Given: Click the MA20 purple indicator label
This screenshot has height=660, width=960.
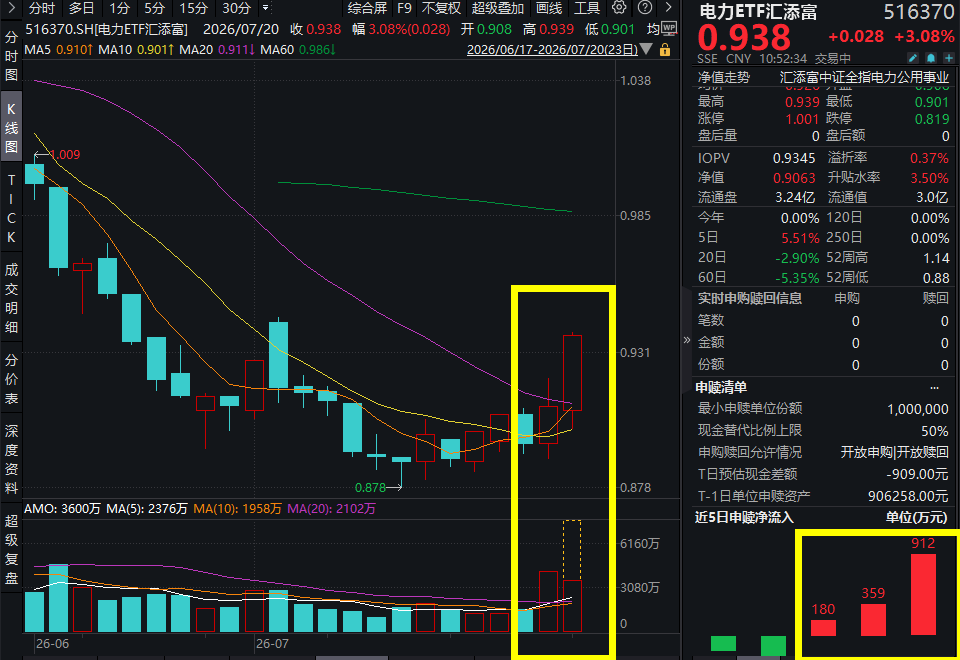Looking at the screenshot, I should [x=217, y=50].
